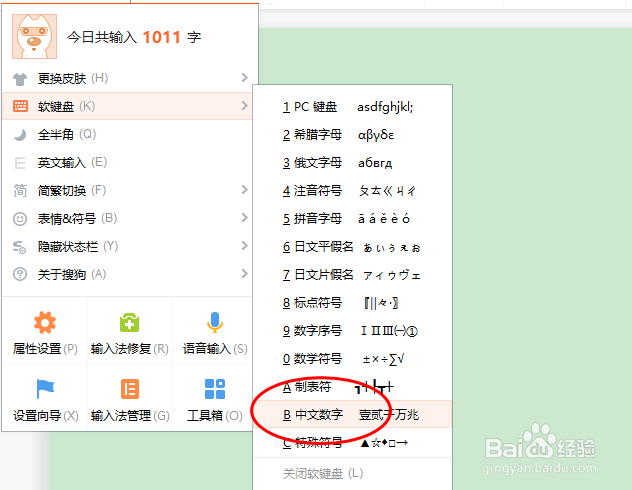Click the αβγδε preview text
Screen dimensions: 632x490
tap(376, 135)
